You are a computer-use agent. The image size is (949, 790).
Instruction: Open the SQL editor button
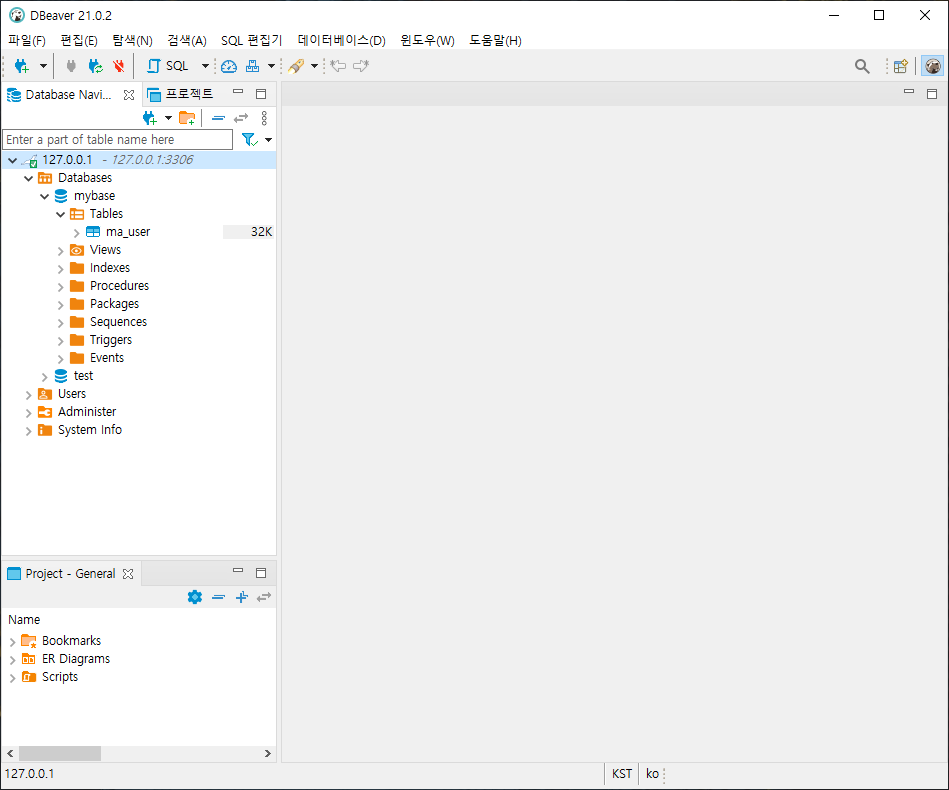[x=168, y=66]
